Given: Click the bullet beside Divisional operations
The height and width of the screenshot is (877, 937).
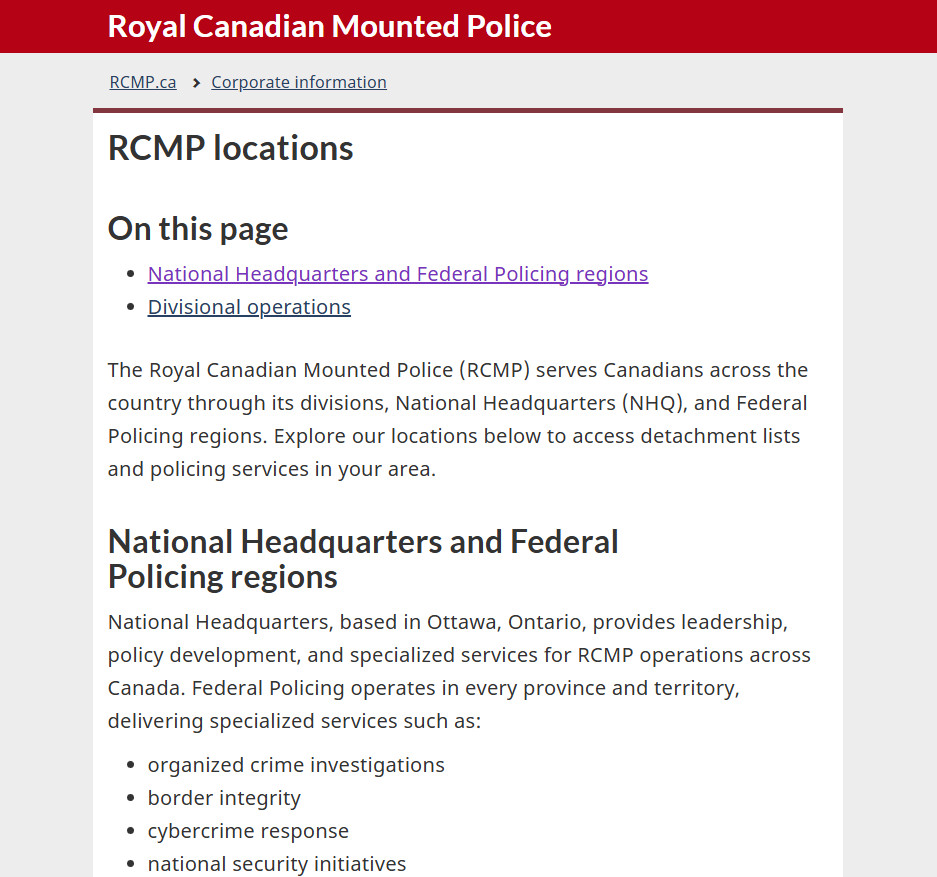Looking at the screenshot, I should click(131, 307).
